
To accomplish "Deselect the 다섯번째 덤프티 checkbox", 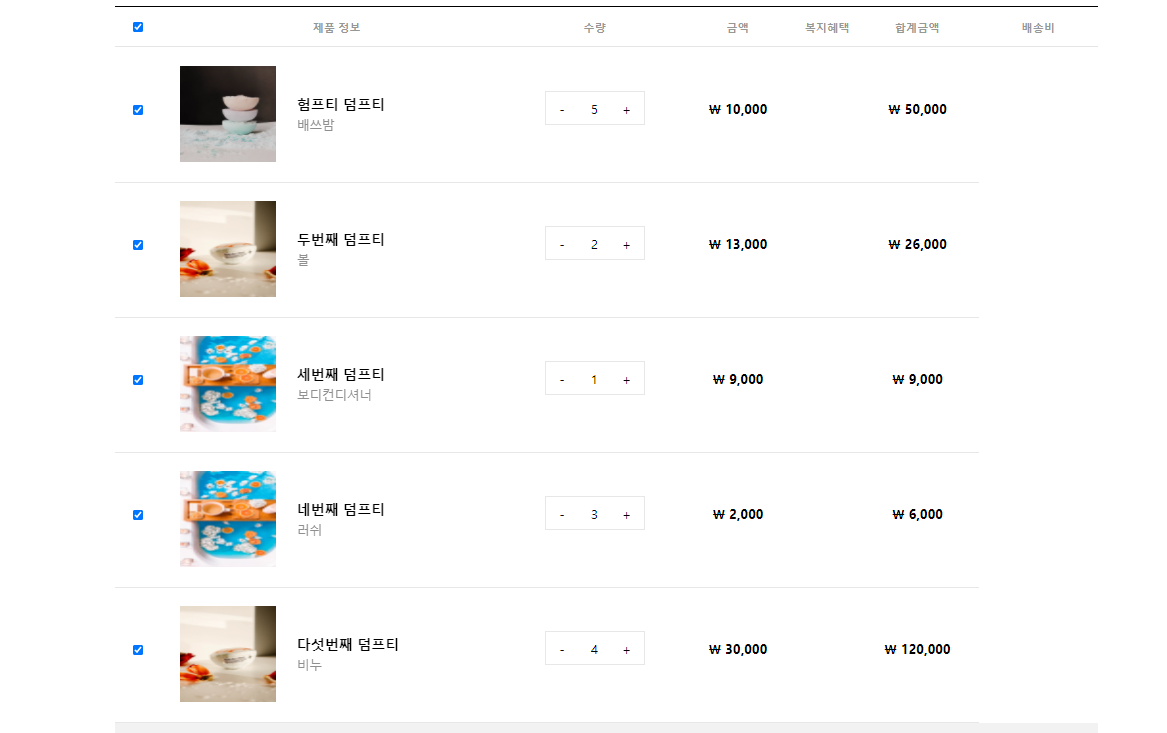I will (x=138, y=650).
